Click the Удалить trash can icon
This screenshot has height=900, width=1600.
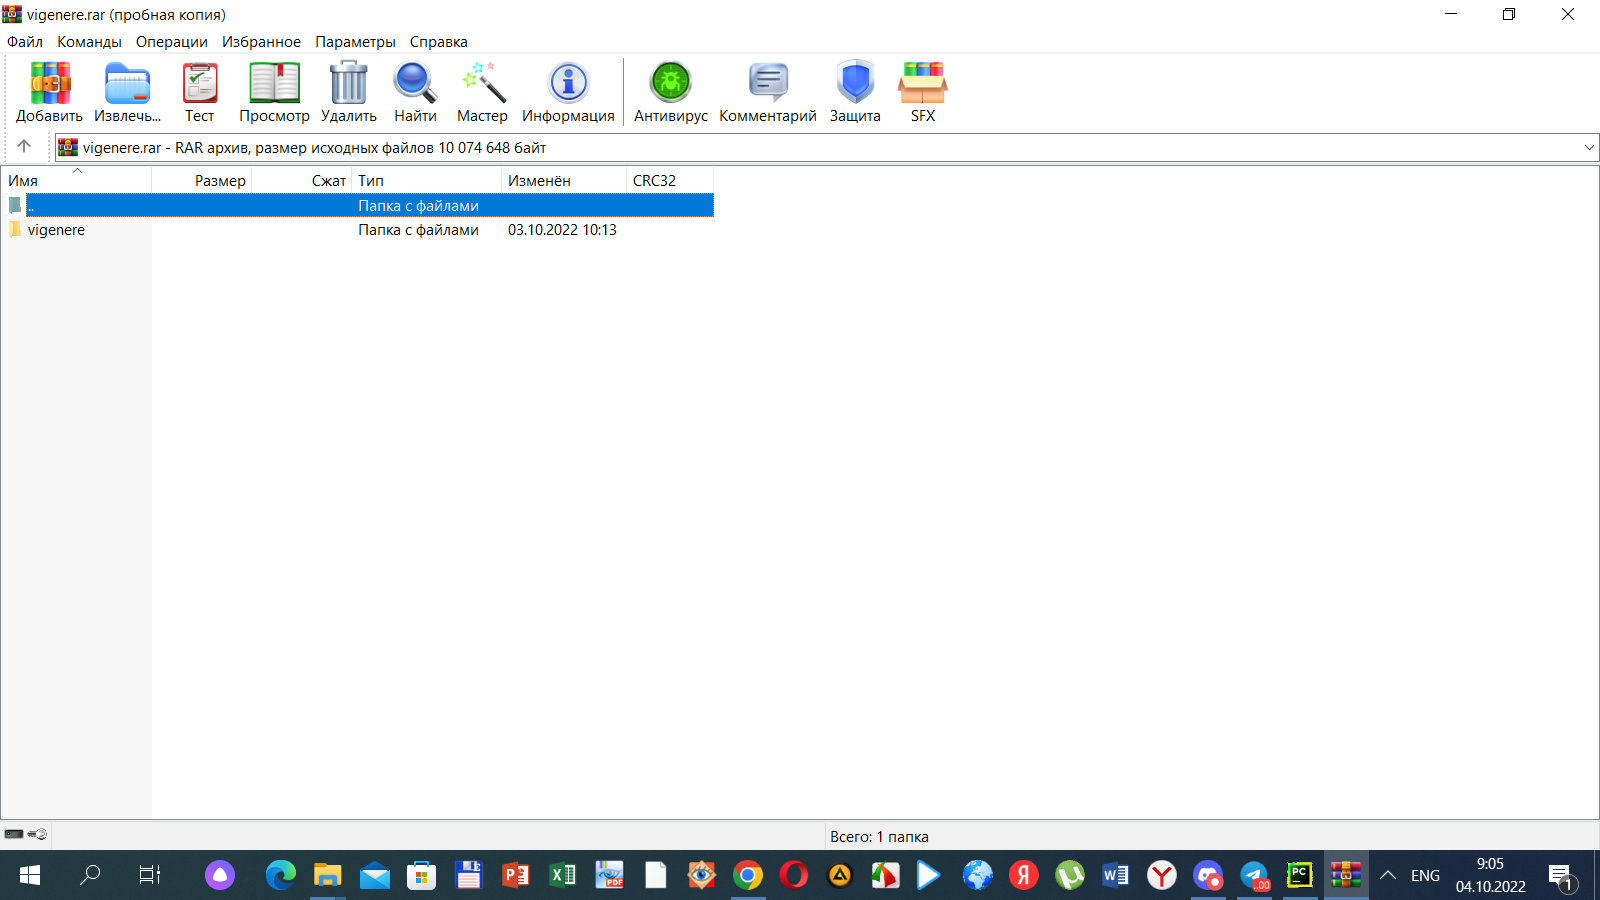coord(348,84)
